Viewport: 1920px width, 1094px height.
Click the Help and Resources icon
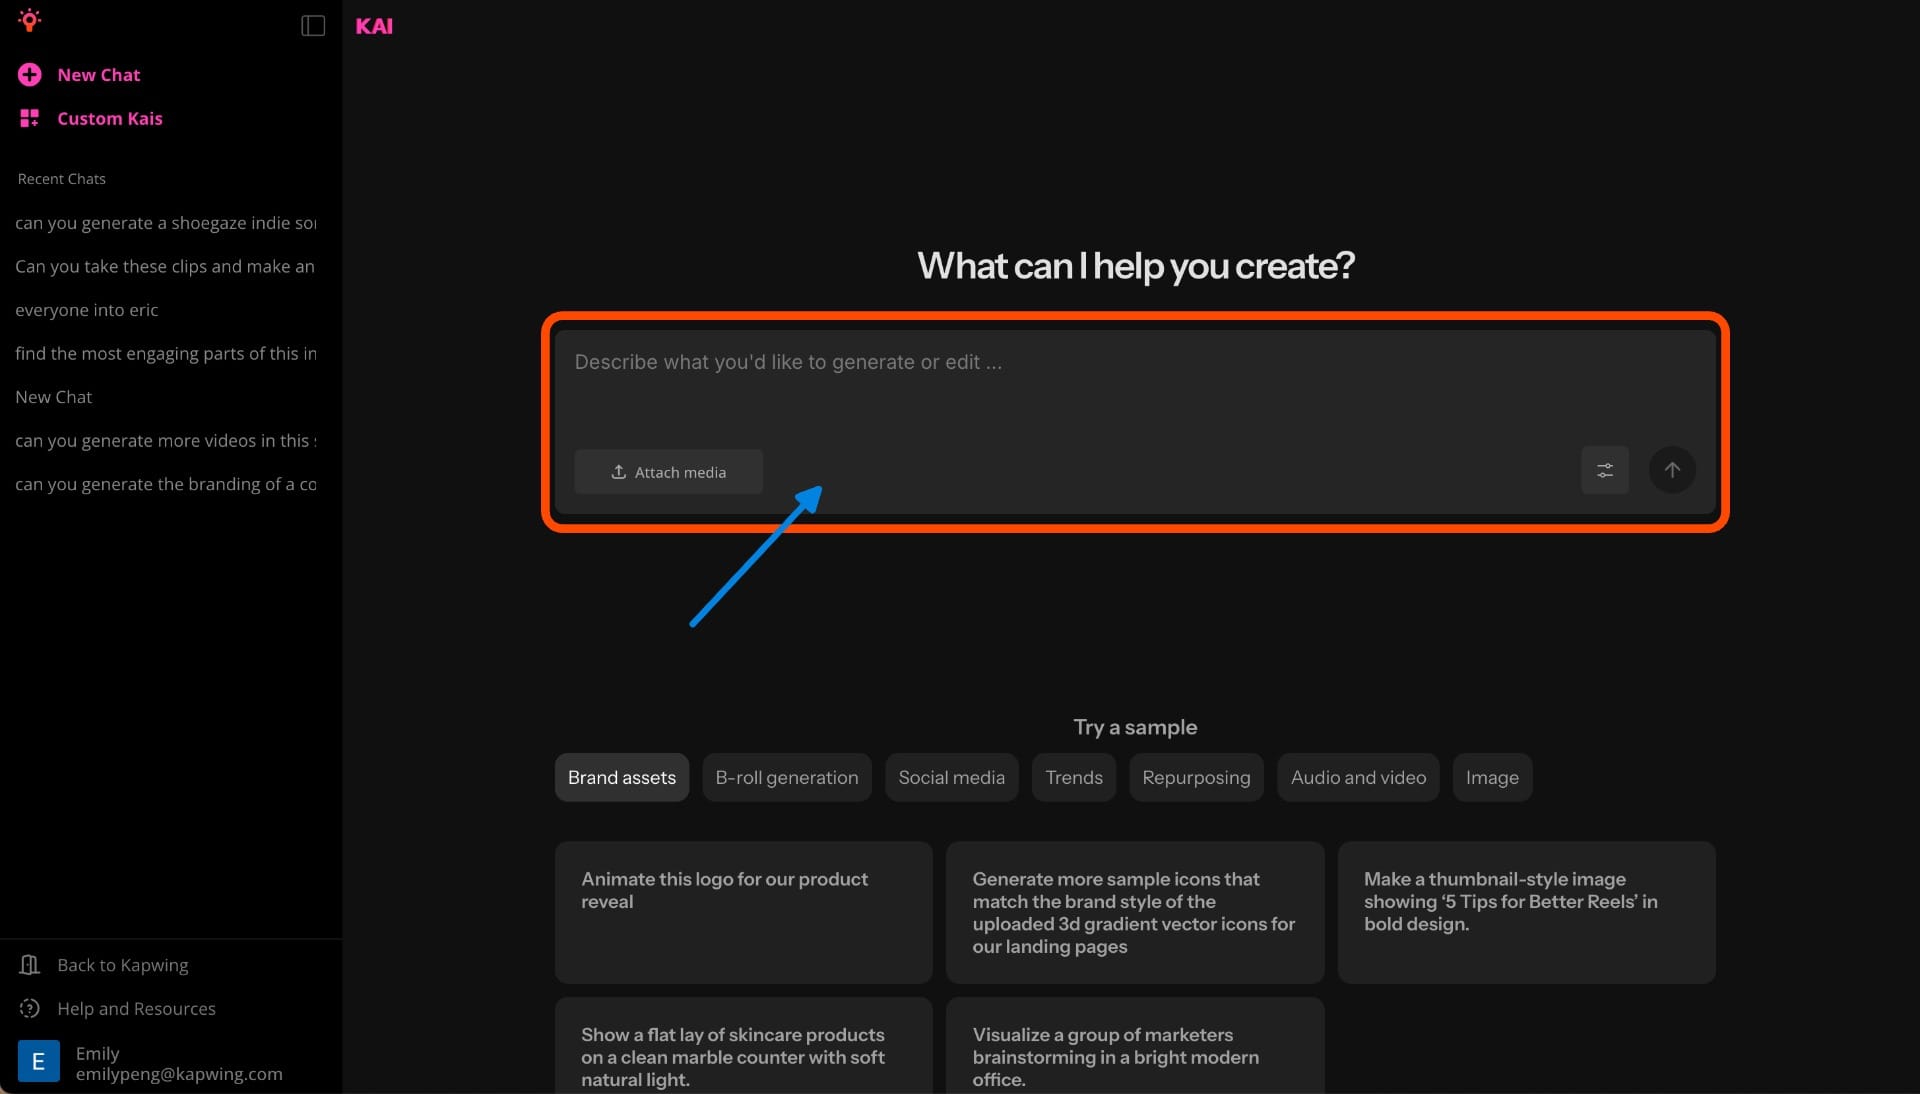click(x=30, y=1008)
